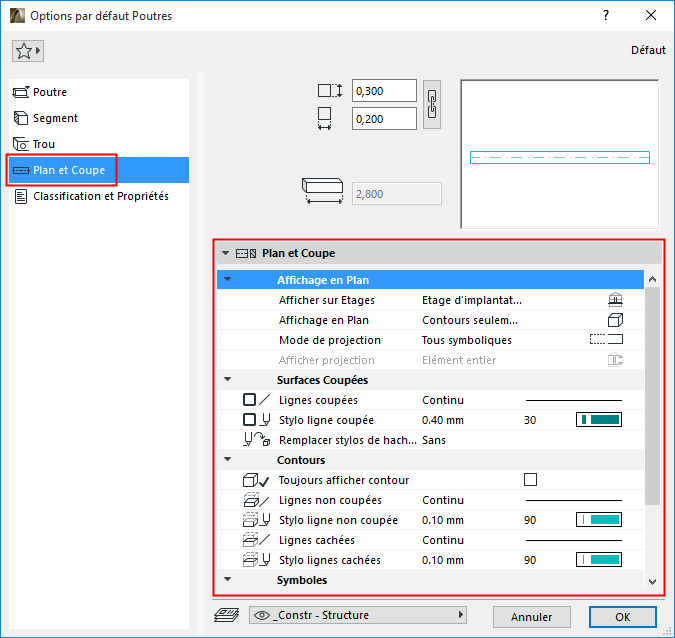Collapse the Symboles section
This screenshot has height=638, width=675.
[x=228, y=580]
